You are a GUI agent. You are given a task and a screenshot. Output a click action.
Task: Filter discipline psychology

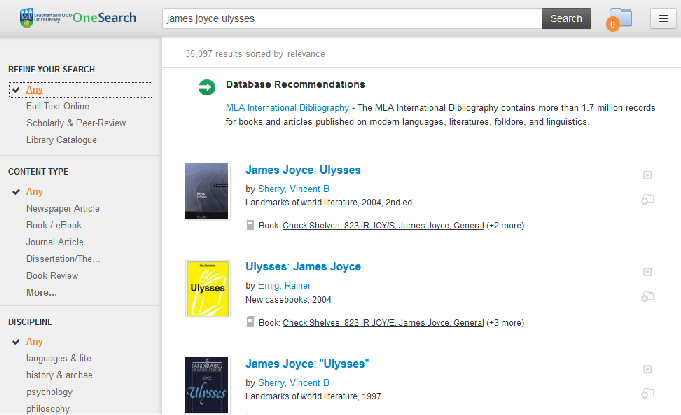tap(50, 392)
